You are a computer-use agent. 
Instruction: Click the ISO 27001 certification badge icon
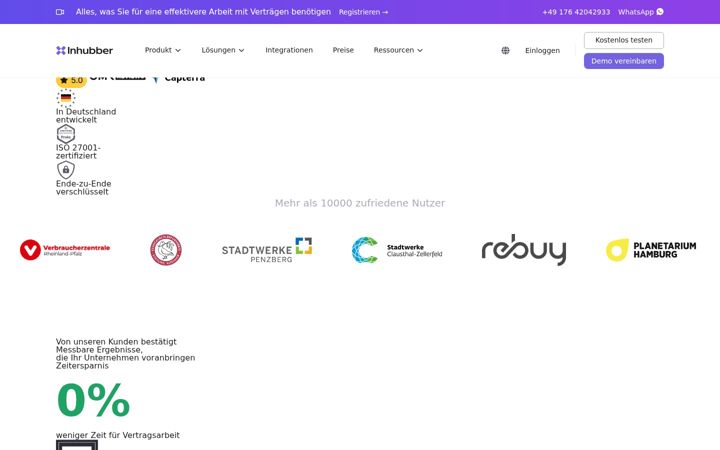point(66,134)
